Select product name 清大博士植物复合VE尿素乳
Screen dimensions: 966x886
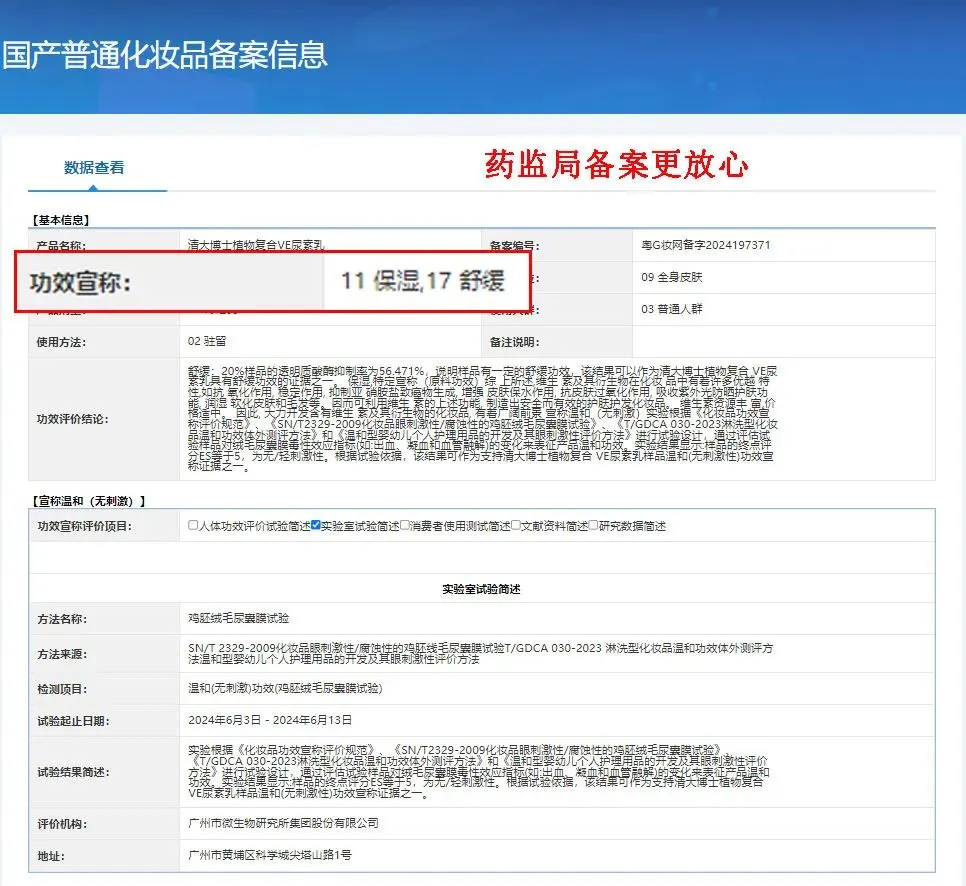256,245
